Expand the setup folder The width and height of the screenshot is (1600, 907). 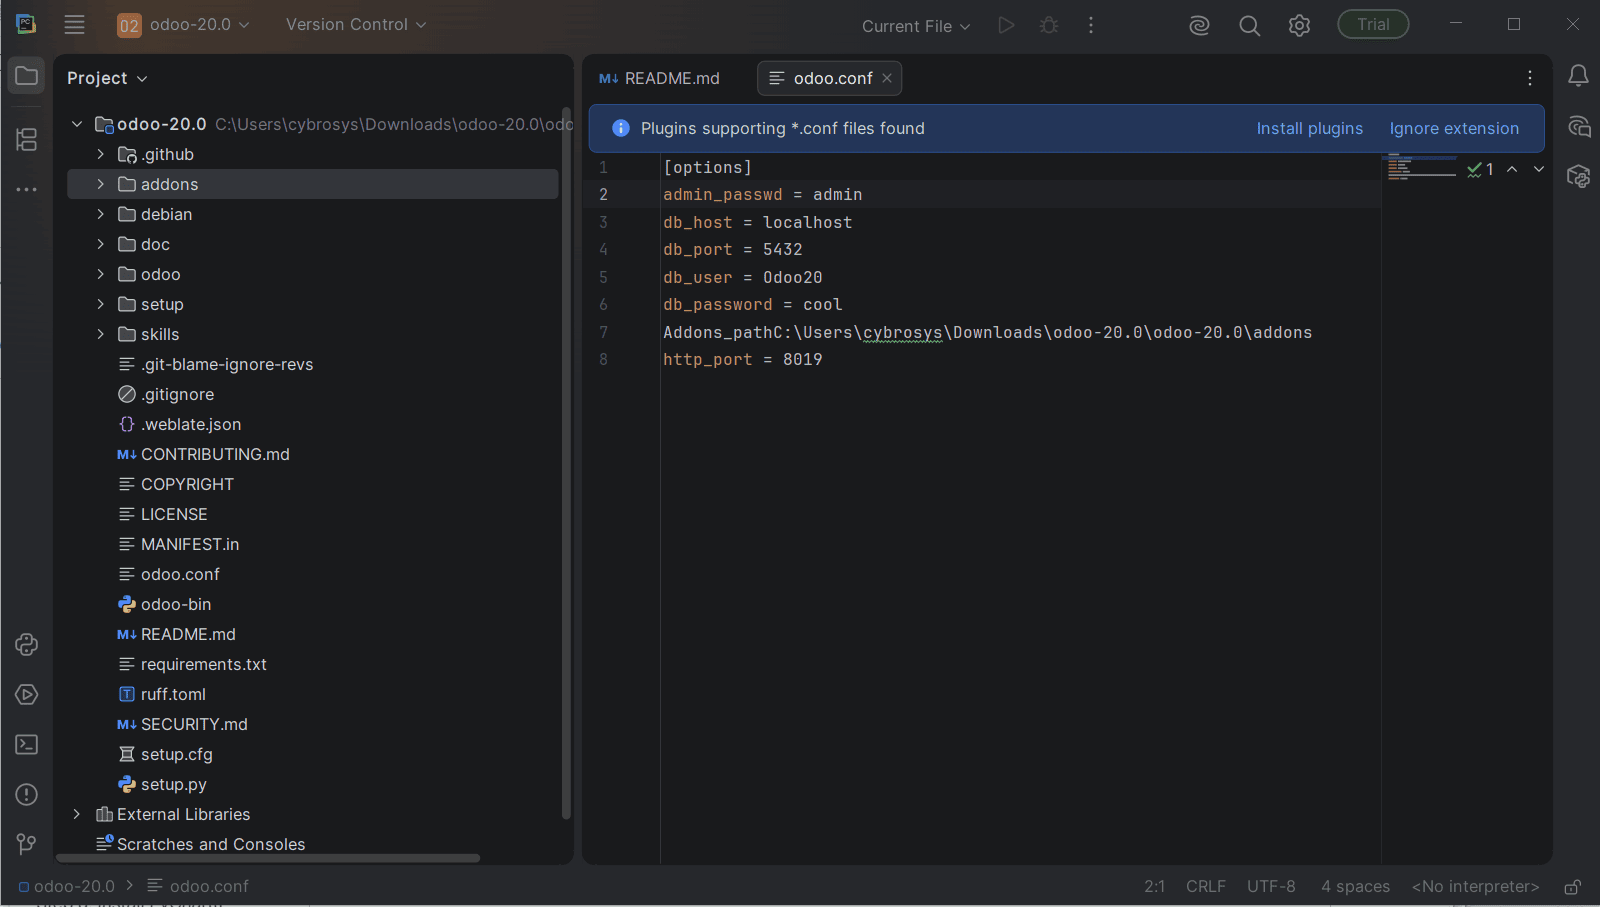(x=100, y=304)
